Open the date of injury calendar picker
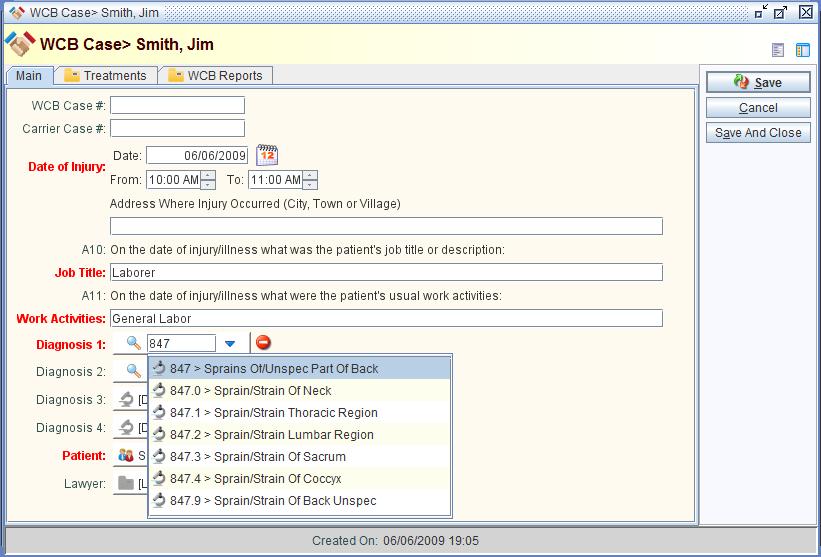Viewport: 821px width, 557px height. coord(267,155)
